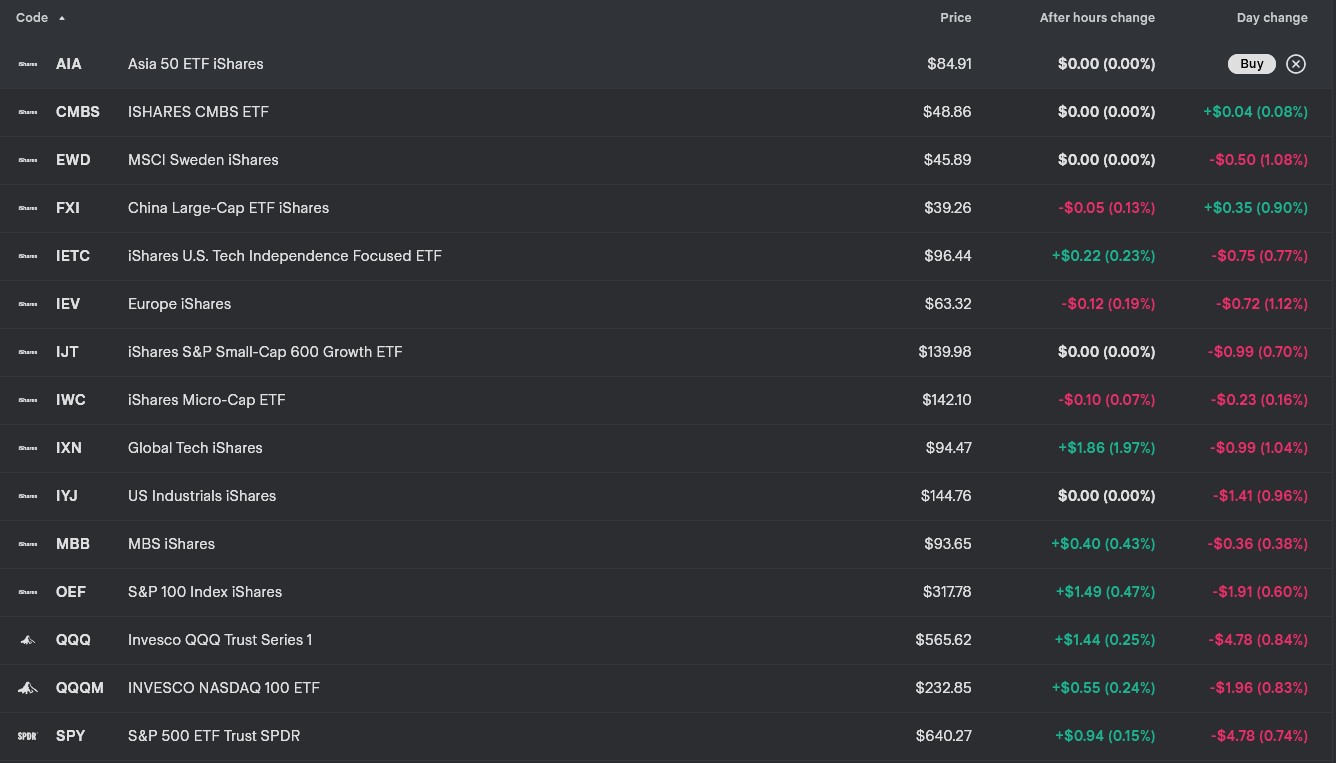The image size is (1336, 763).
Task: Click the SPDR logo icon beside SPY
Action: pos(28,736)
